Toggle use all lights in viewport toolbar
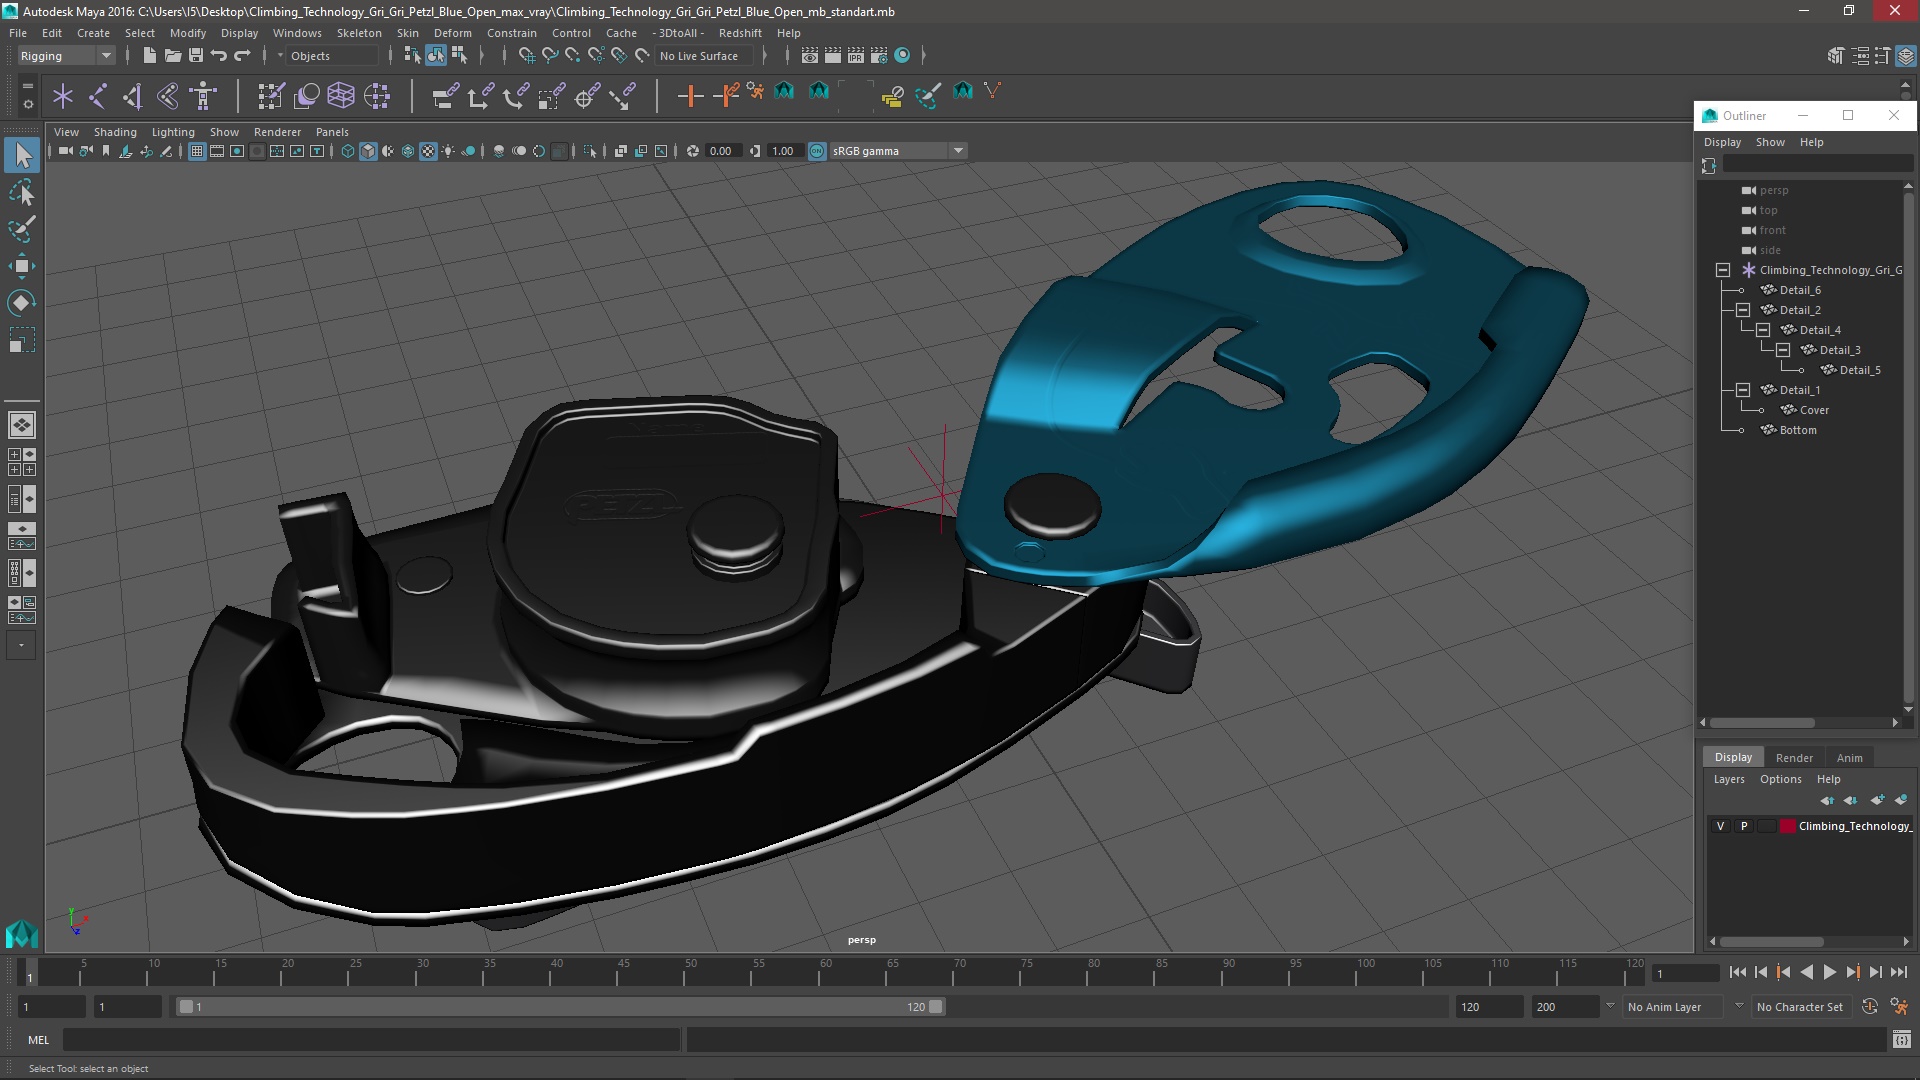The image size is (1920, 1080). point(448,151)
